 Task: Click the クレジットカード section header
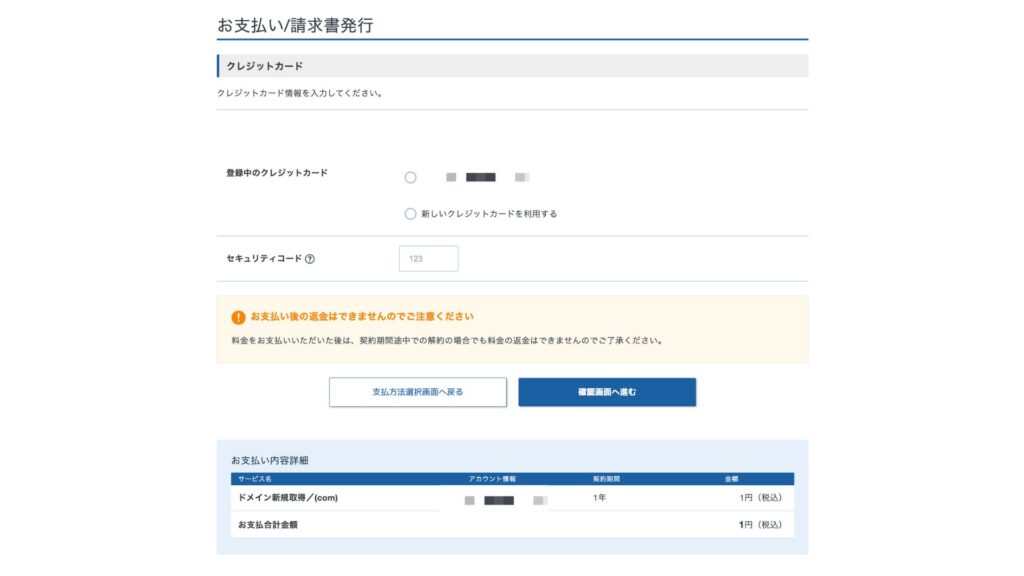tap(513, 66)
